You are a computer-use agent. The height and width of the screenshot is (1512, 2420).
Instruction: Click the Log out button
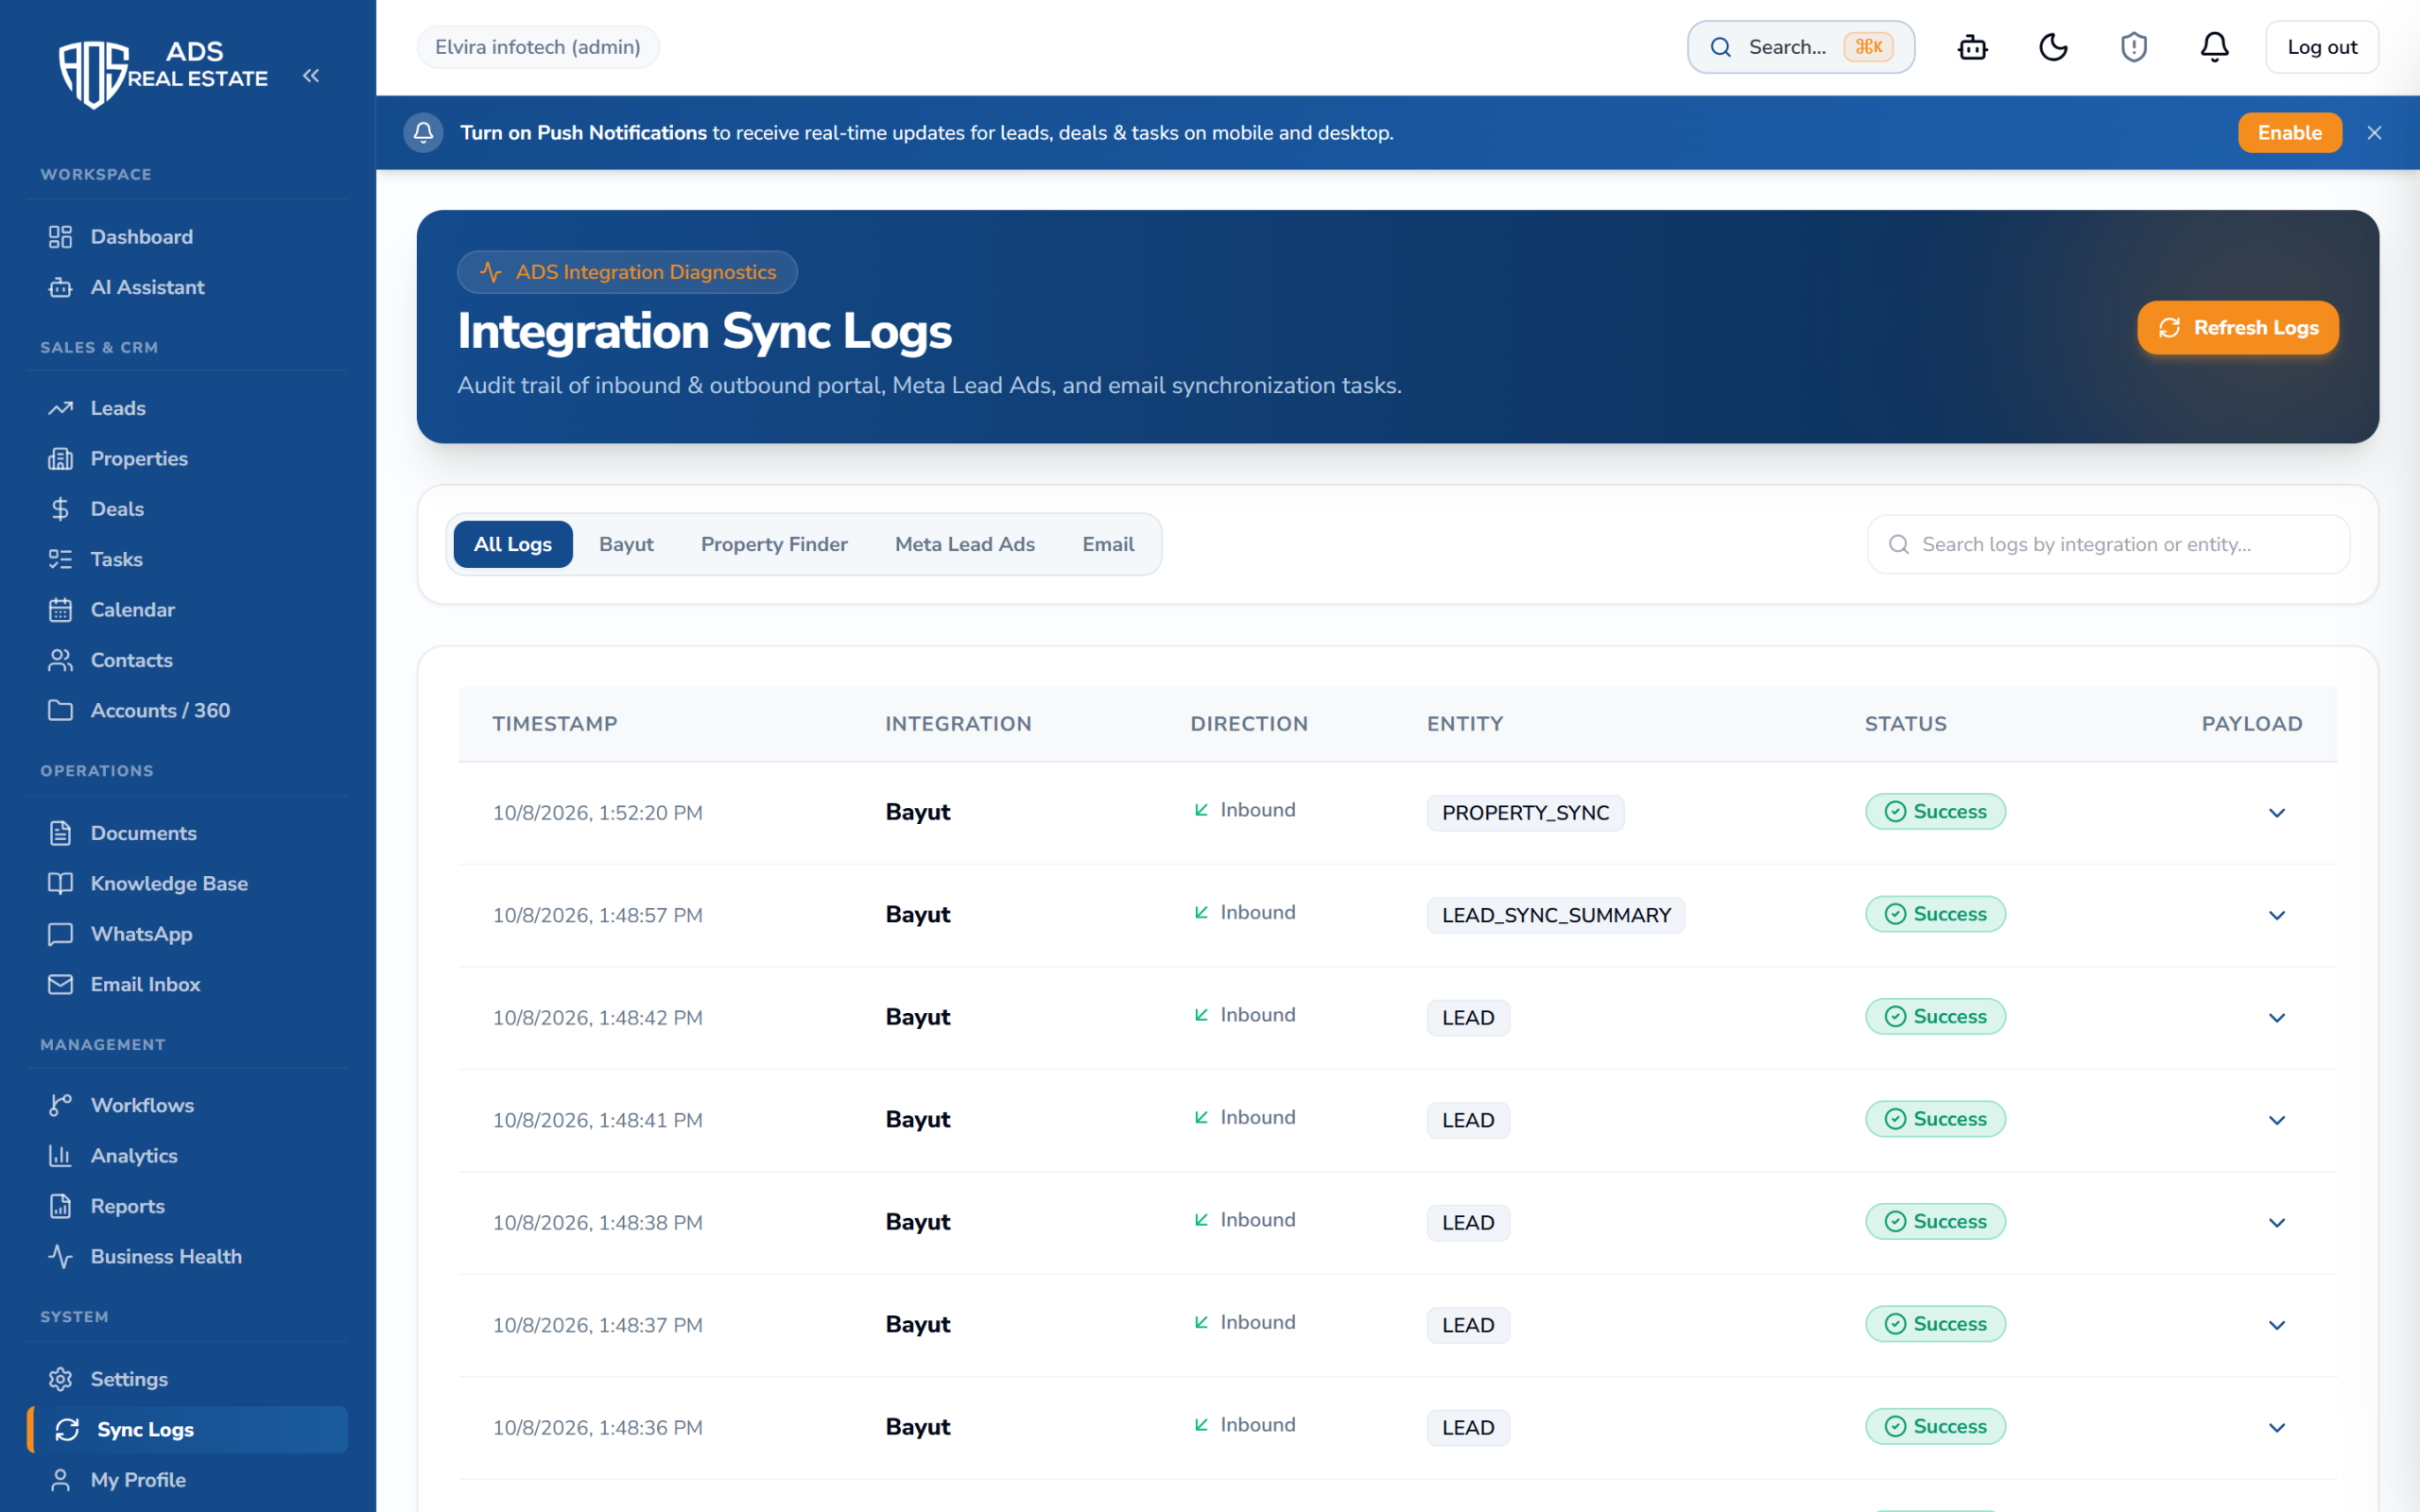tap(2321, 47)
